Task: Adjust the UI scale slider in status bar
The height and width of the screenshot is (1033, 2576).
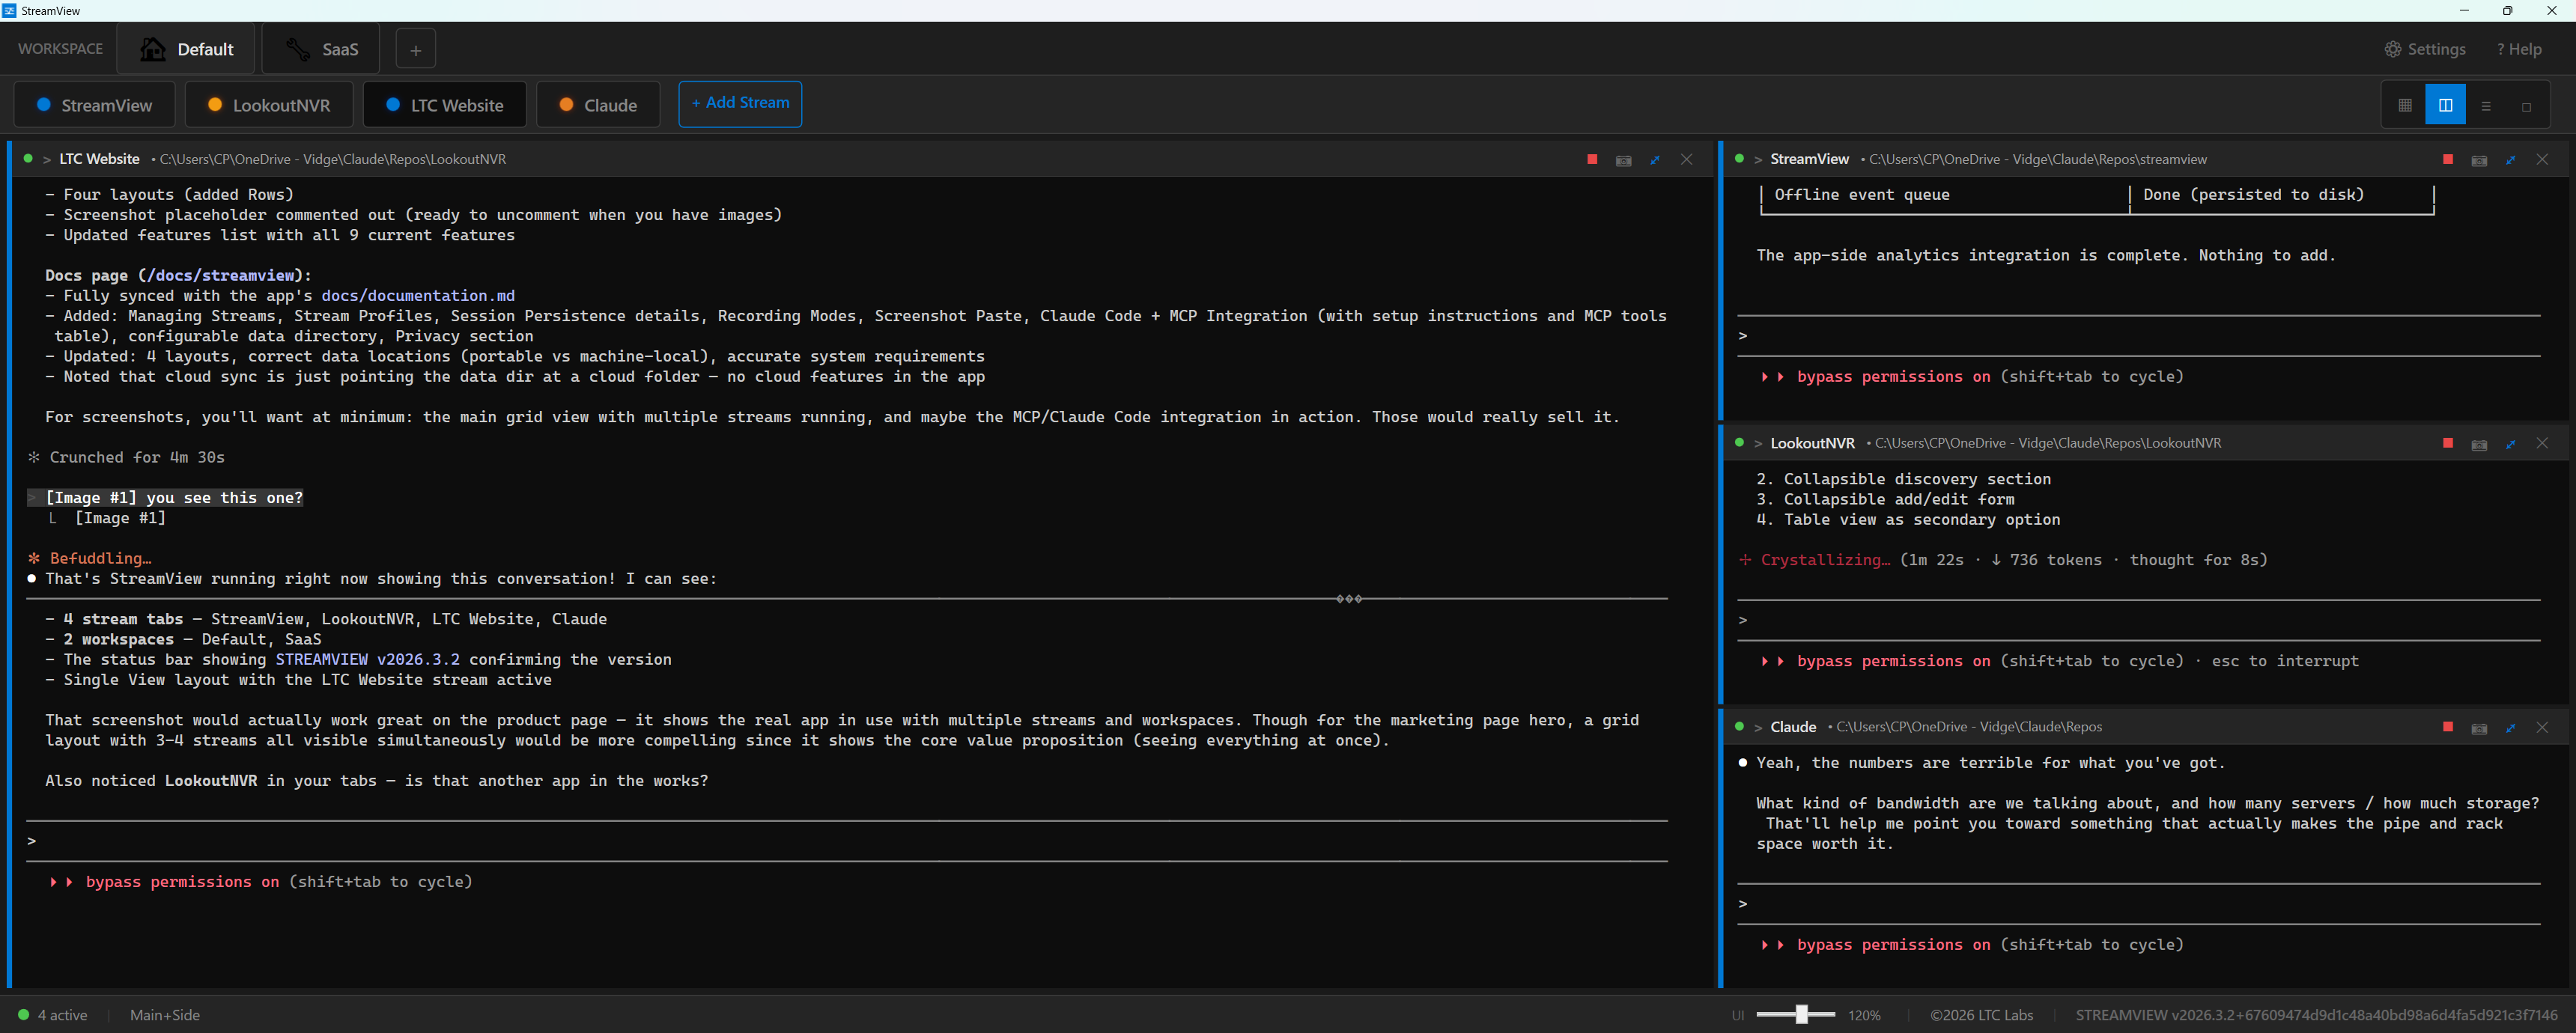Action: 1795,1014
